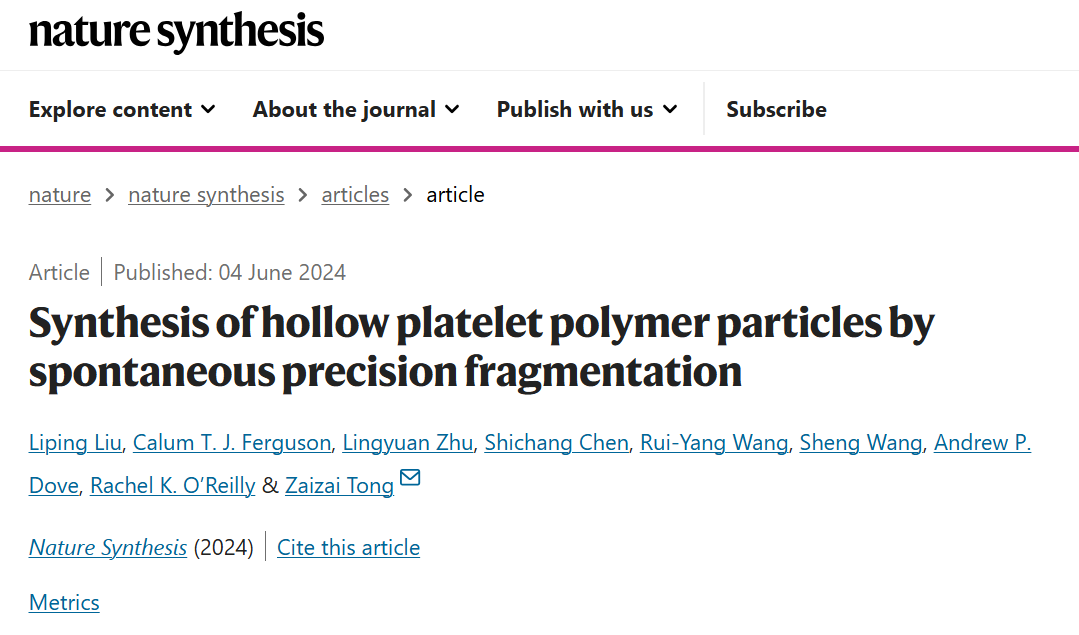Open the About the journal menu
The image size is (1079, 635).
(x=355, y=110)
